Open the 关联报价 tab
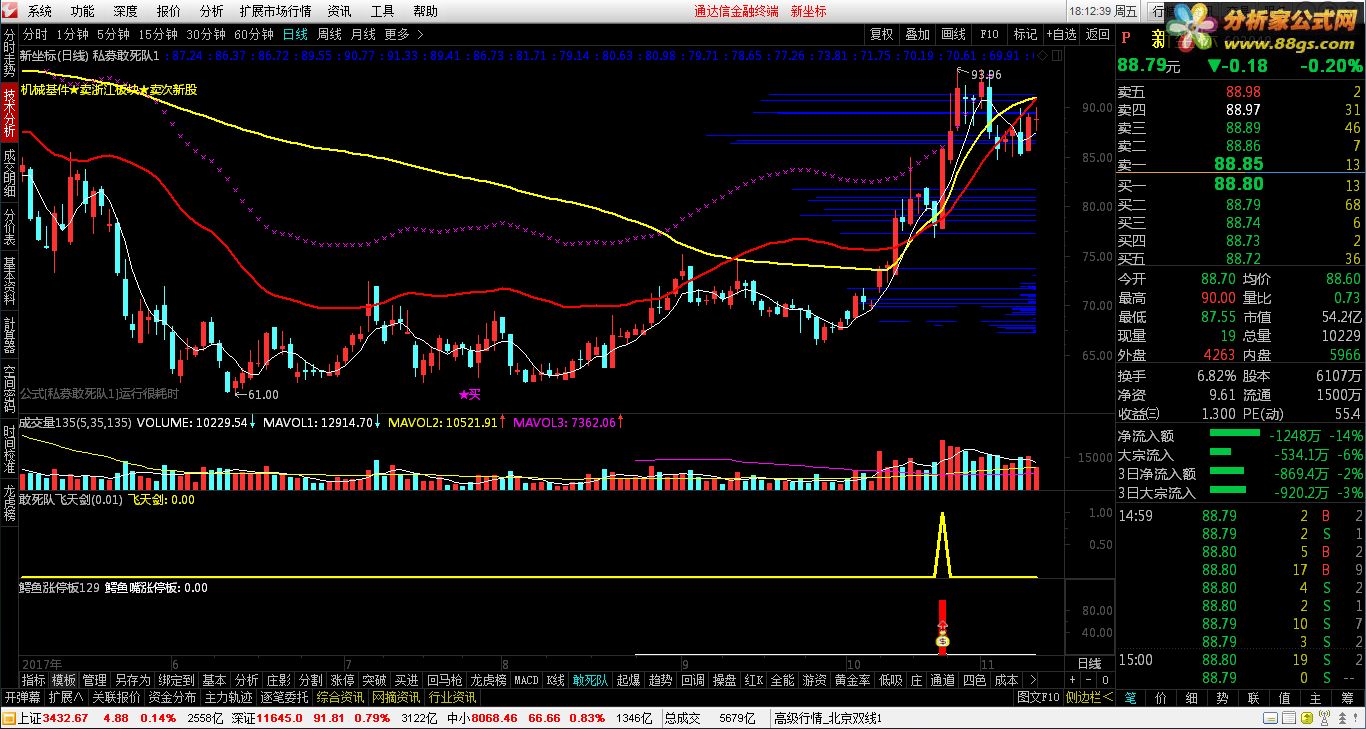Viewport: 1366px width, 729px height. [x=117, y=697]
